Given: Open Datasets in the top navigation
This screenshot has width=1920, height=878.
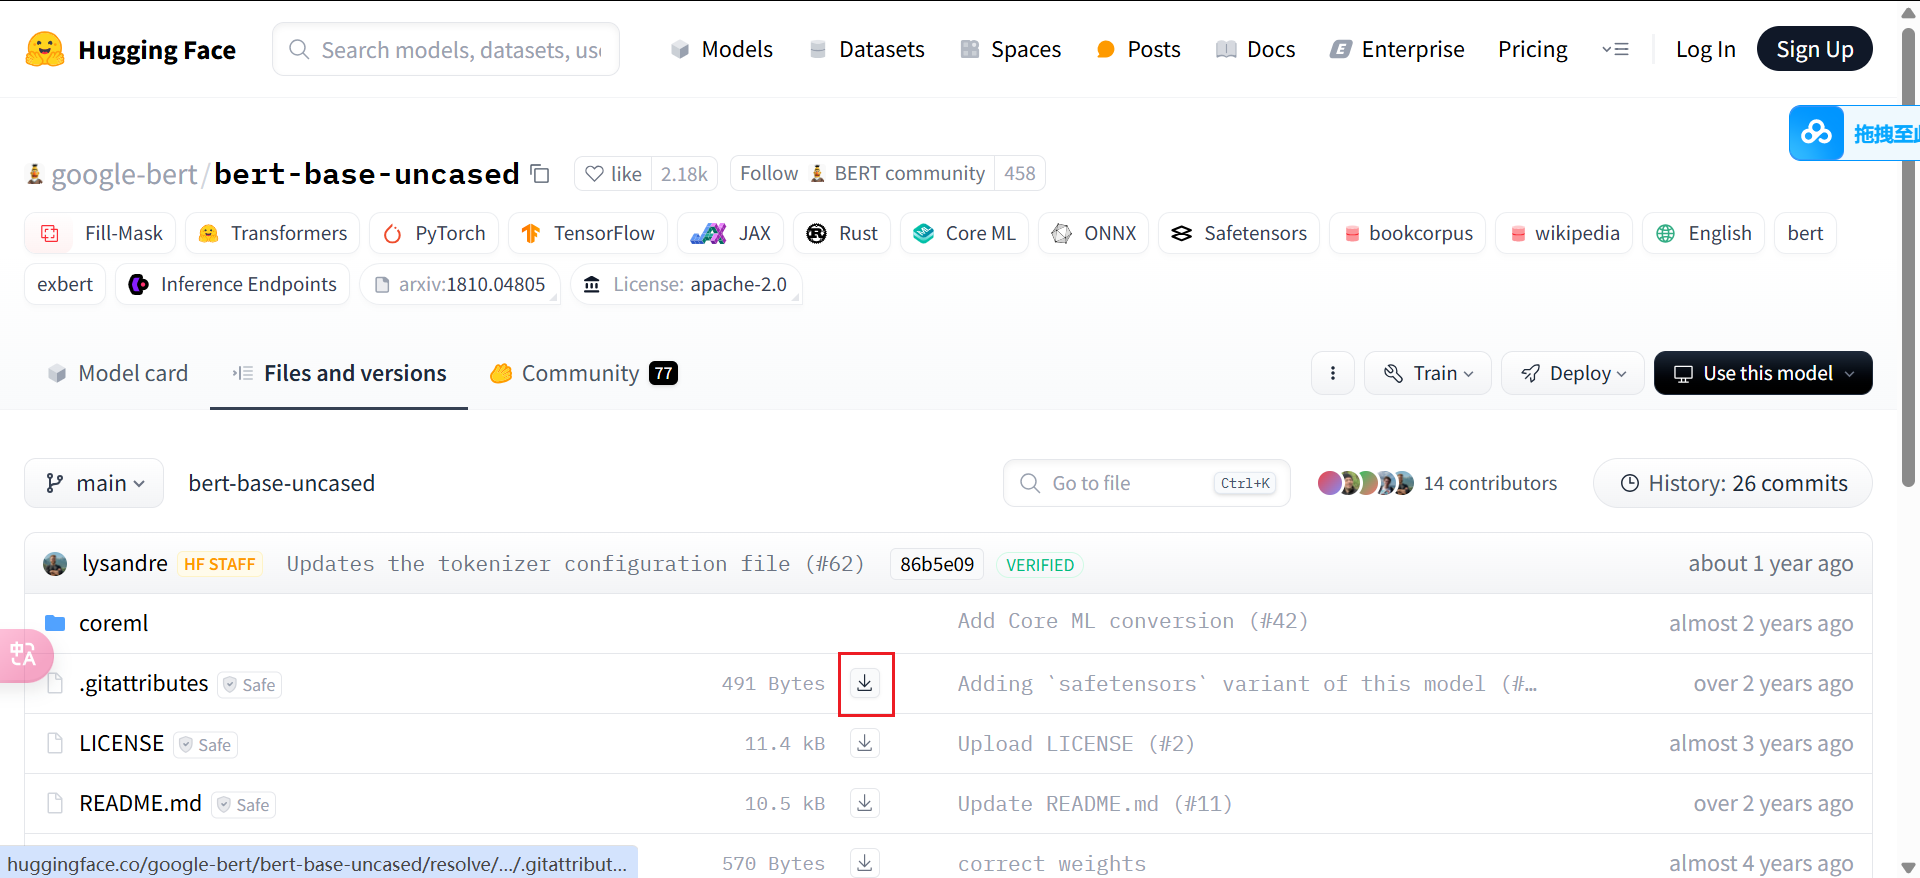Looking at the screenshot, I should tap(866, 49).
